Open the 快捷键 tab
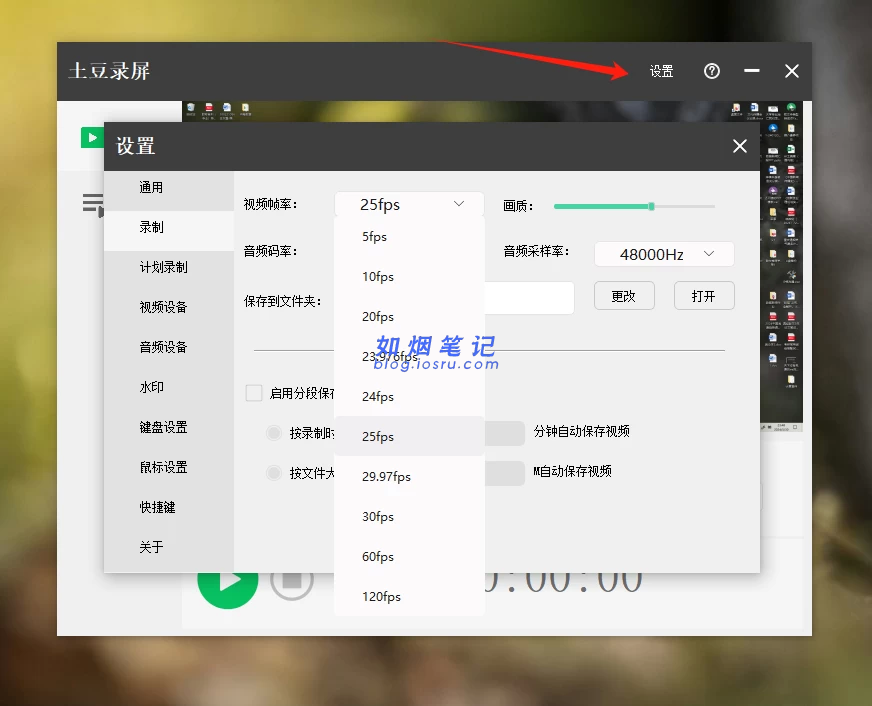 pos(169,508)
